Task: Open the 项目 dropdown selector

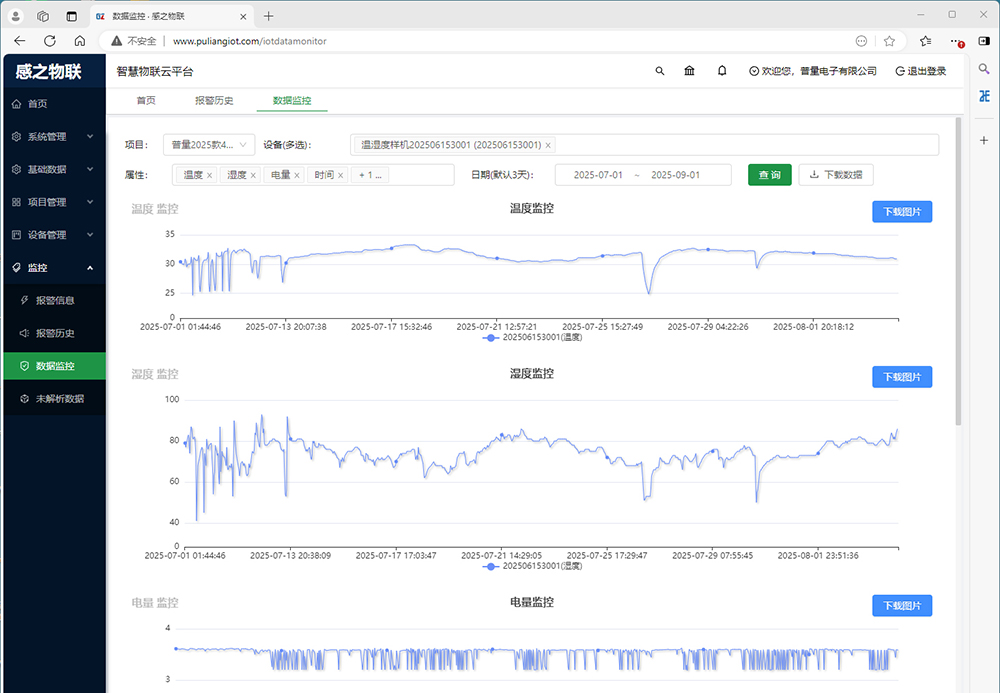Action: 209,145
